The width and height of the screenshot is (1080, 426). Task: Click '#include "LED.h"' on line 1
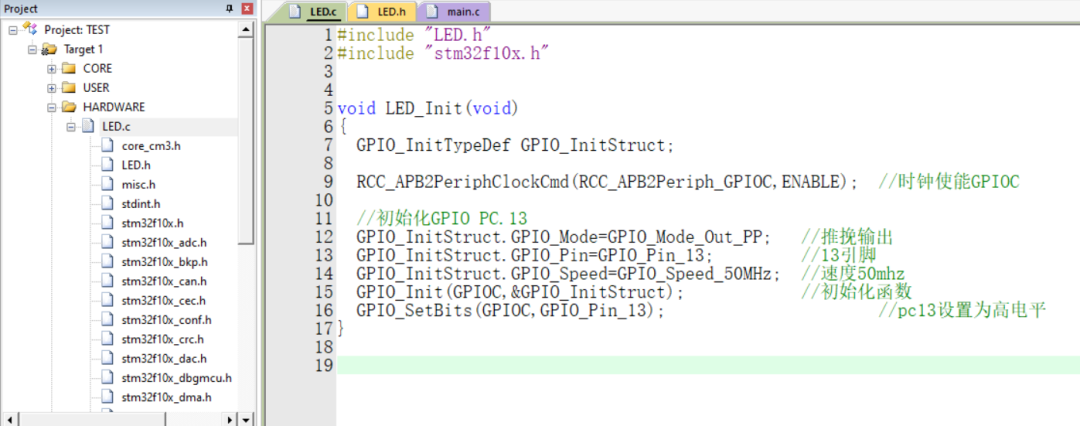point(413,34)
